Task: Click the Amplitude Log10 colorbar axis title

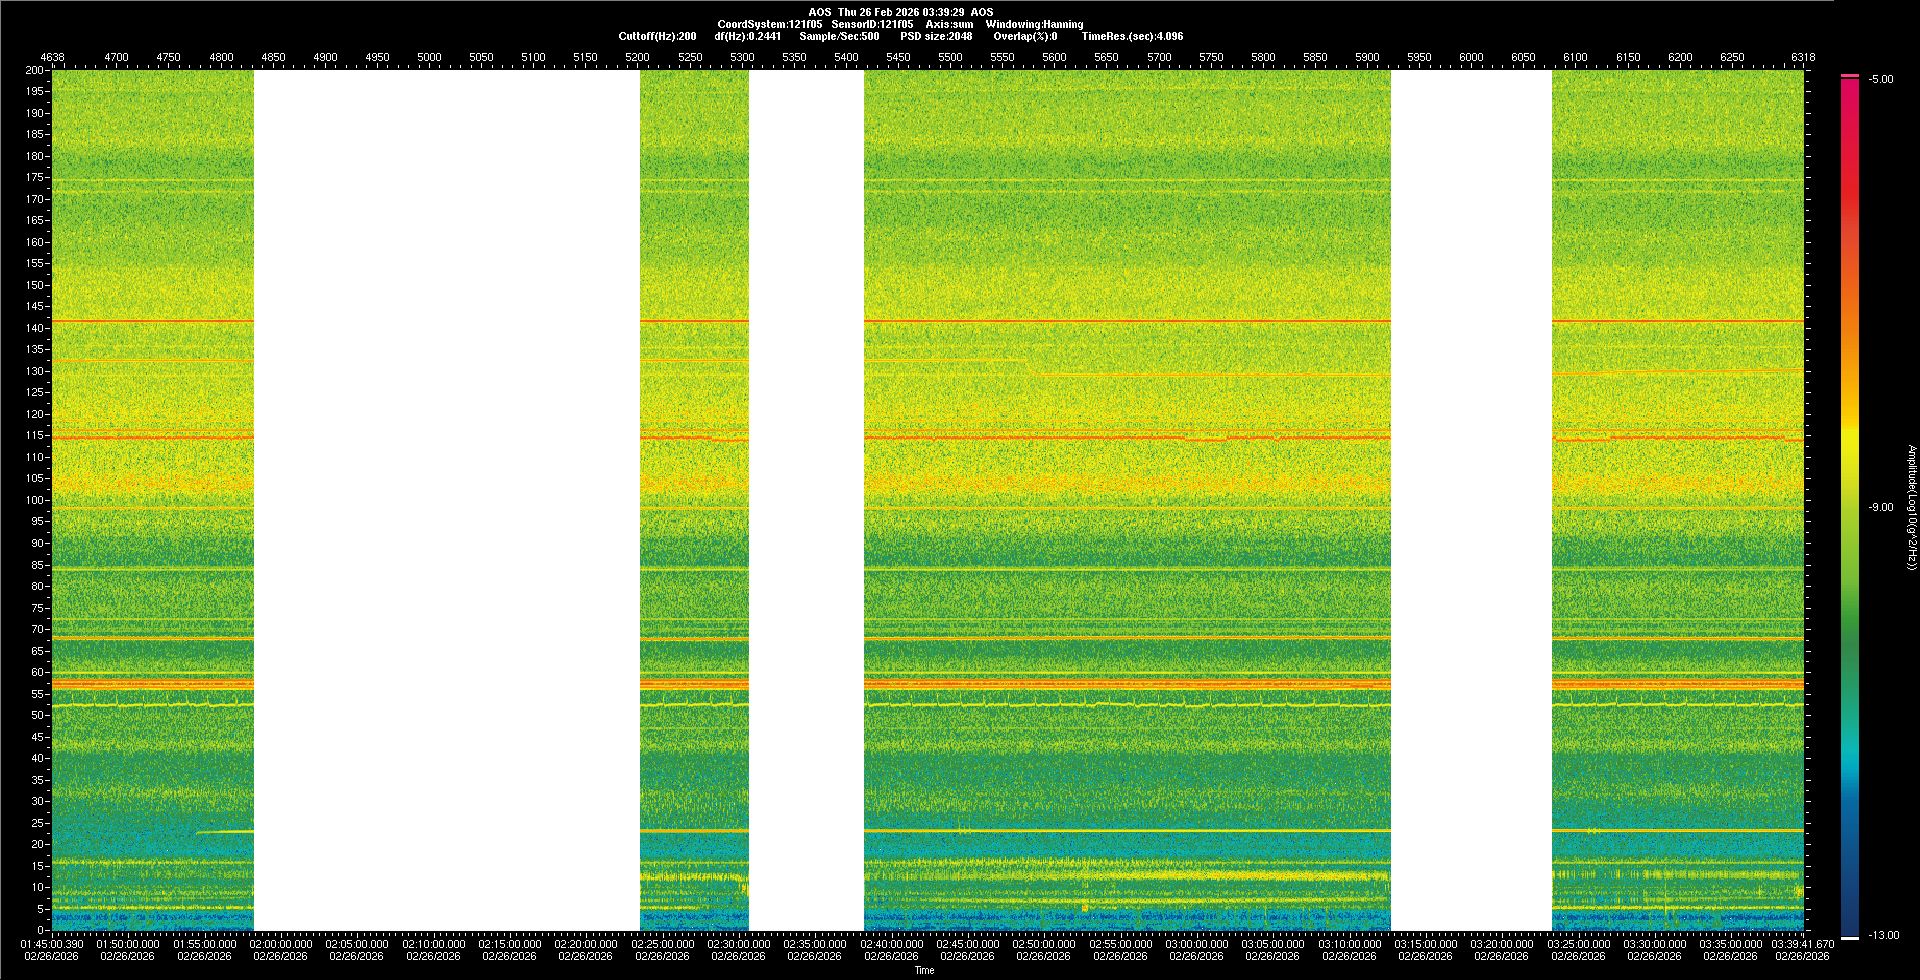Action: click(x=1911, y=508)
